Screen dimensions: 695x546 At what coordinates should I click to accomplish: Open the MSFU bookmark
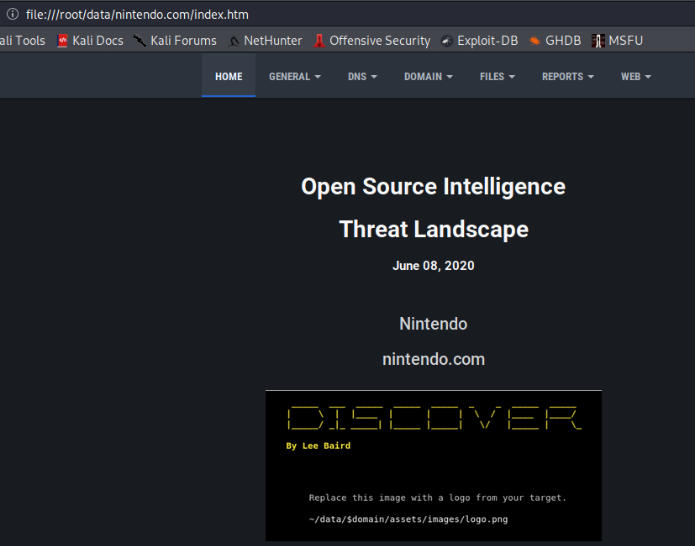coord(617,41)
